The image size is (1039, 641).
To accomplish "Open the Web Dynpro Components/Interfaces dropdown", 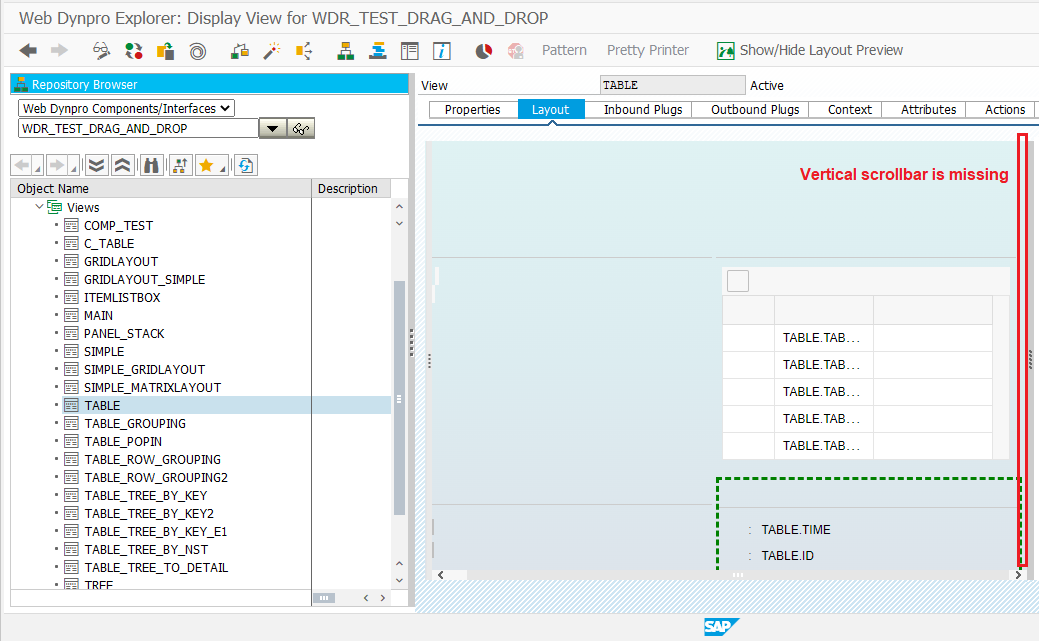I will coord(126,108).
